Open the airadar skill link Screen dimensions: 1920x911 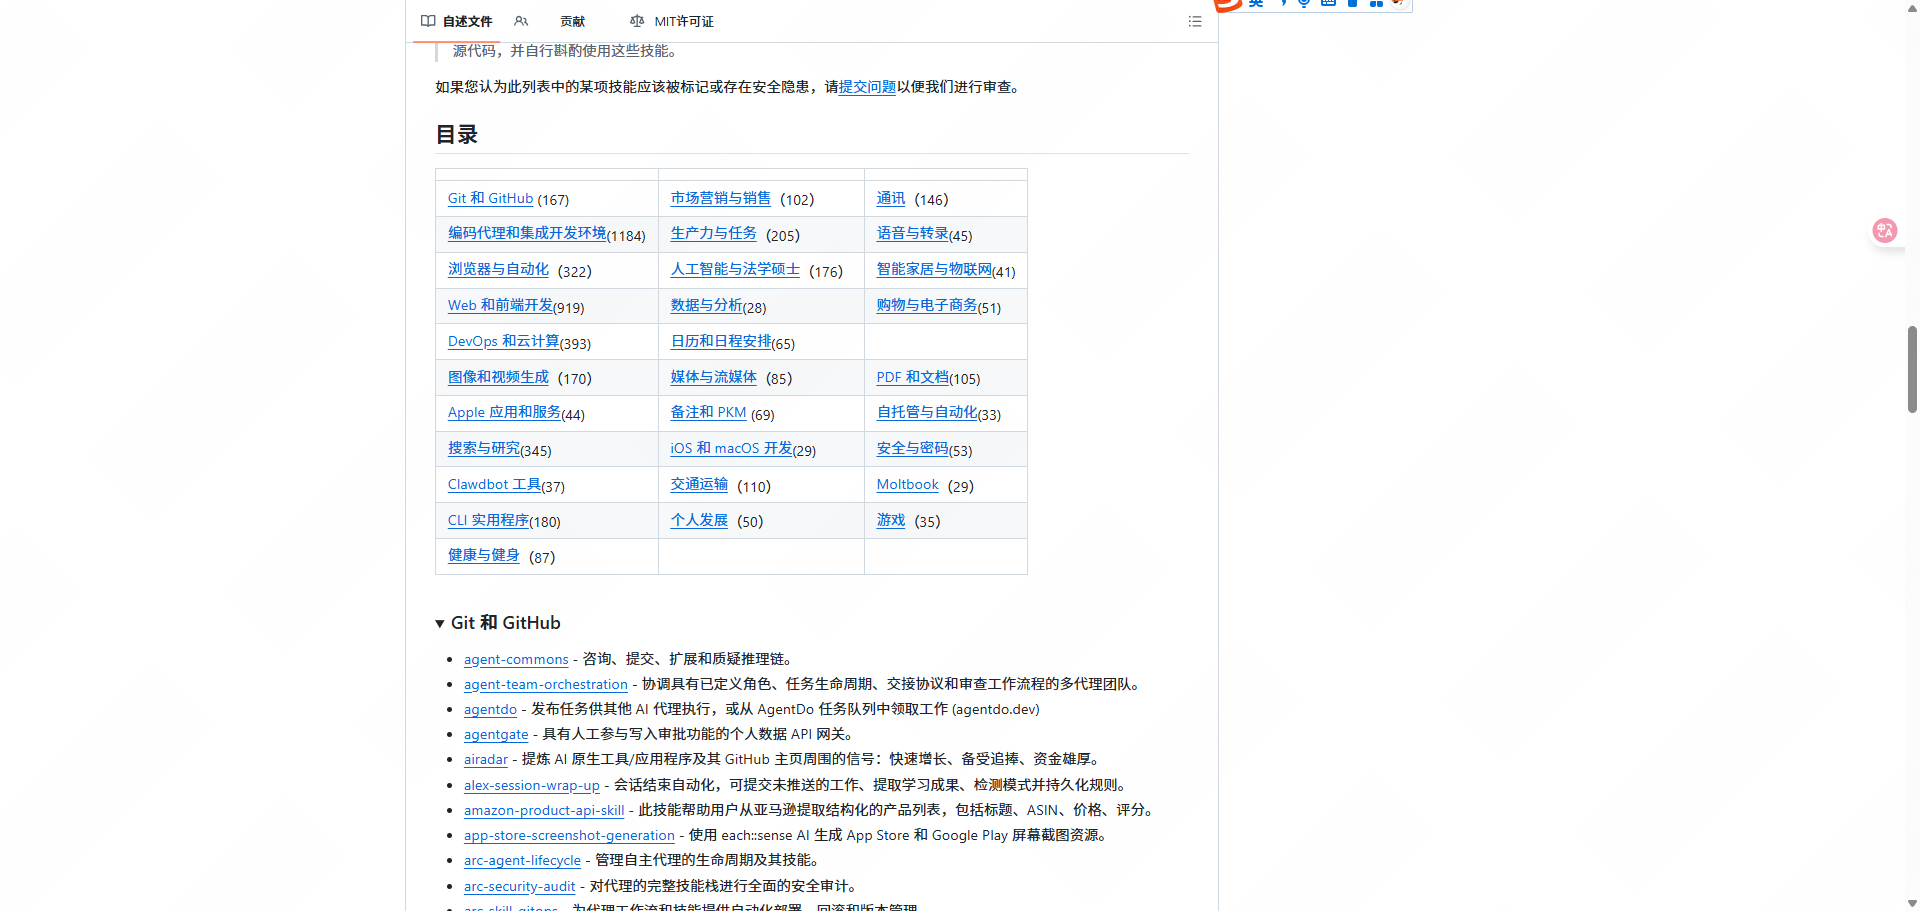485,760
